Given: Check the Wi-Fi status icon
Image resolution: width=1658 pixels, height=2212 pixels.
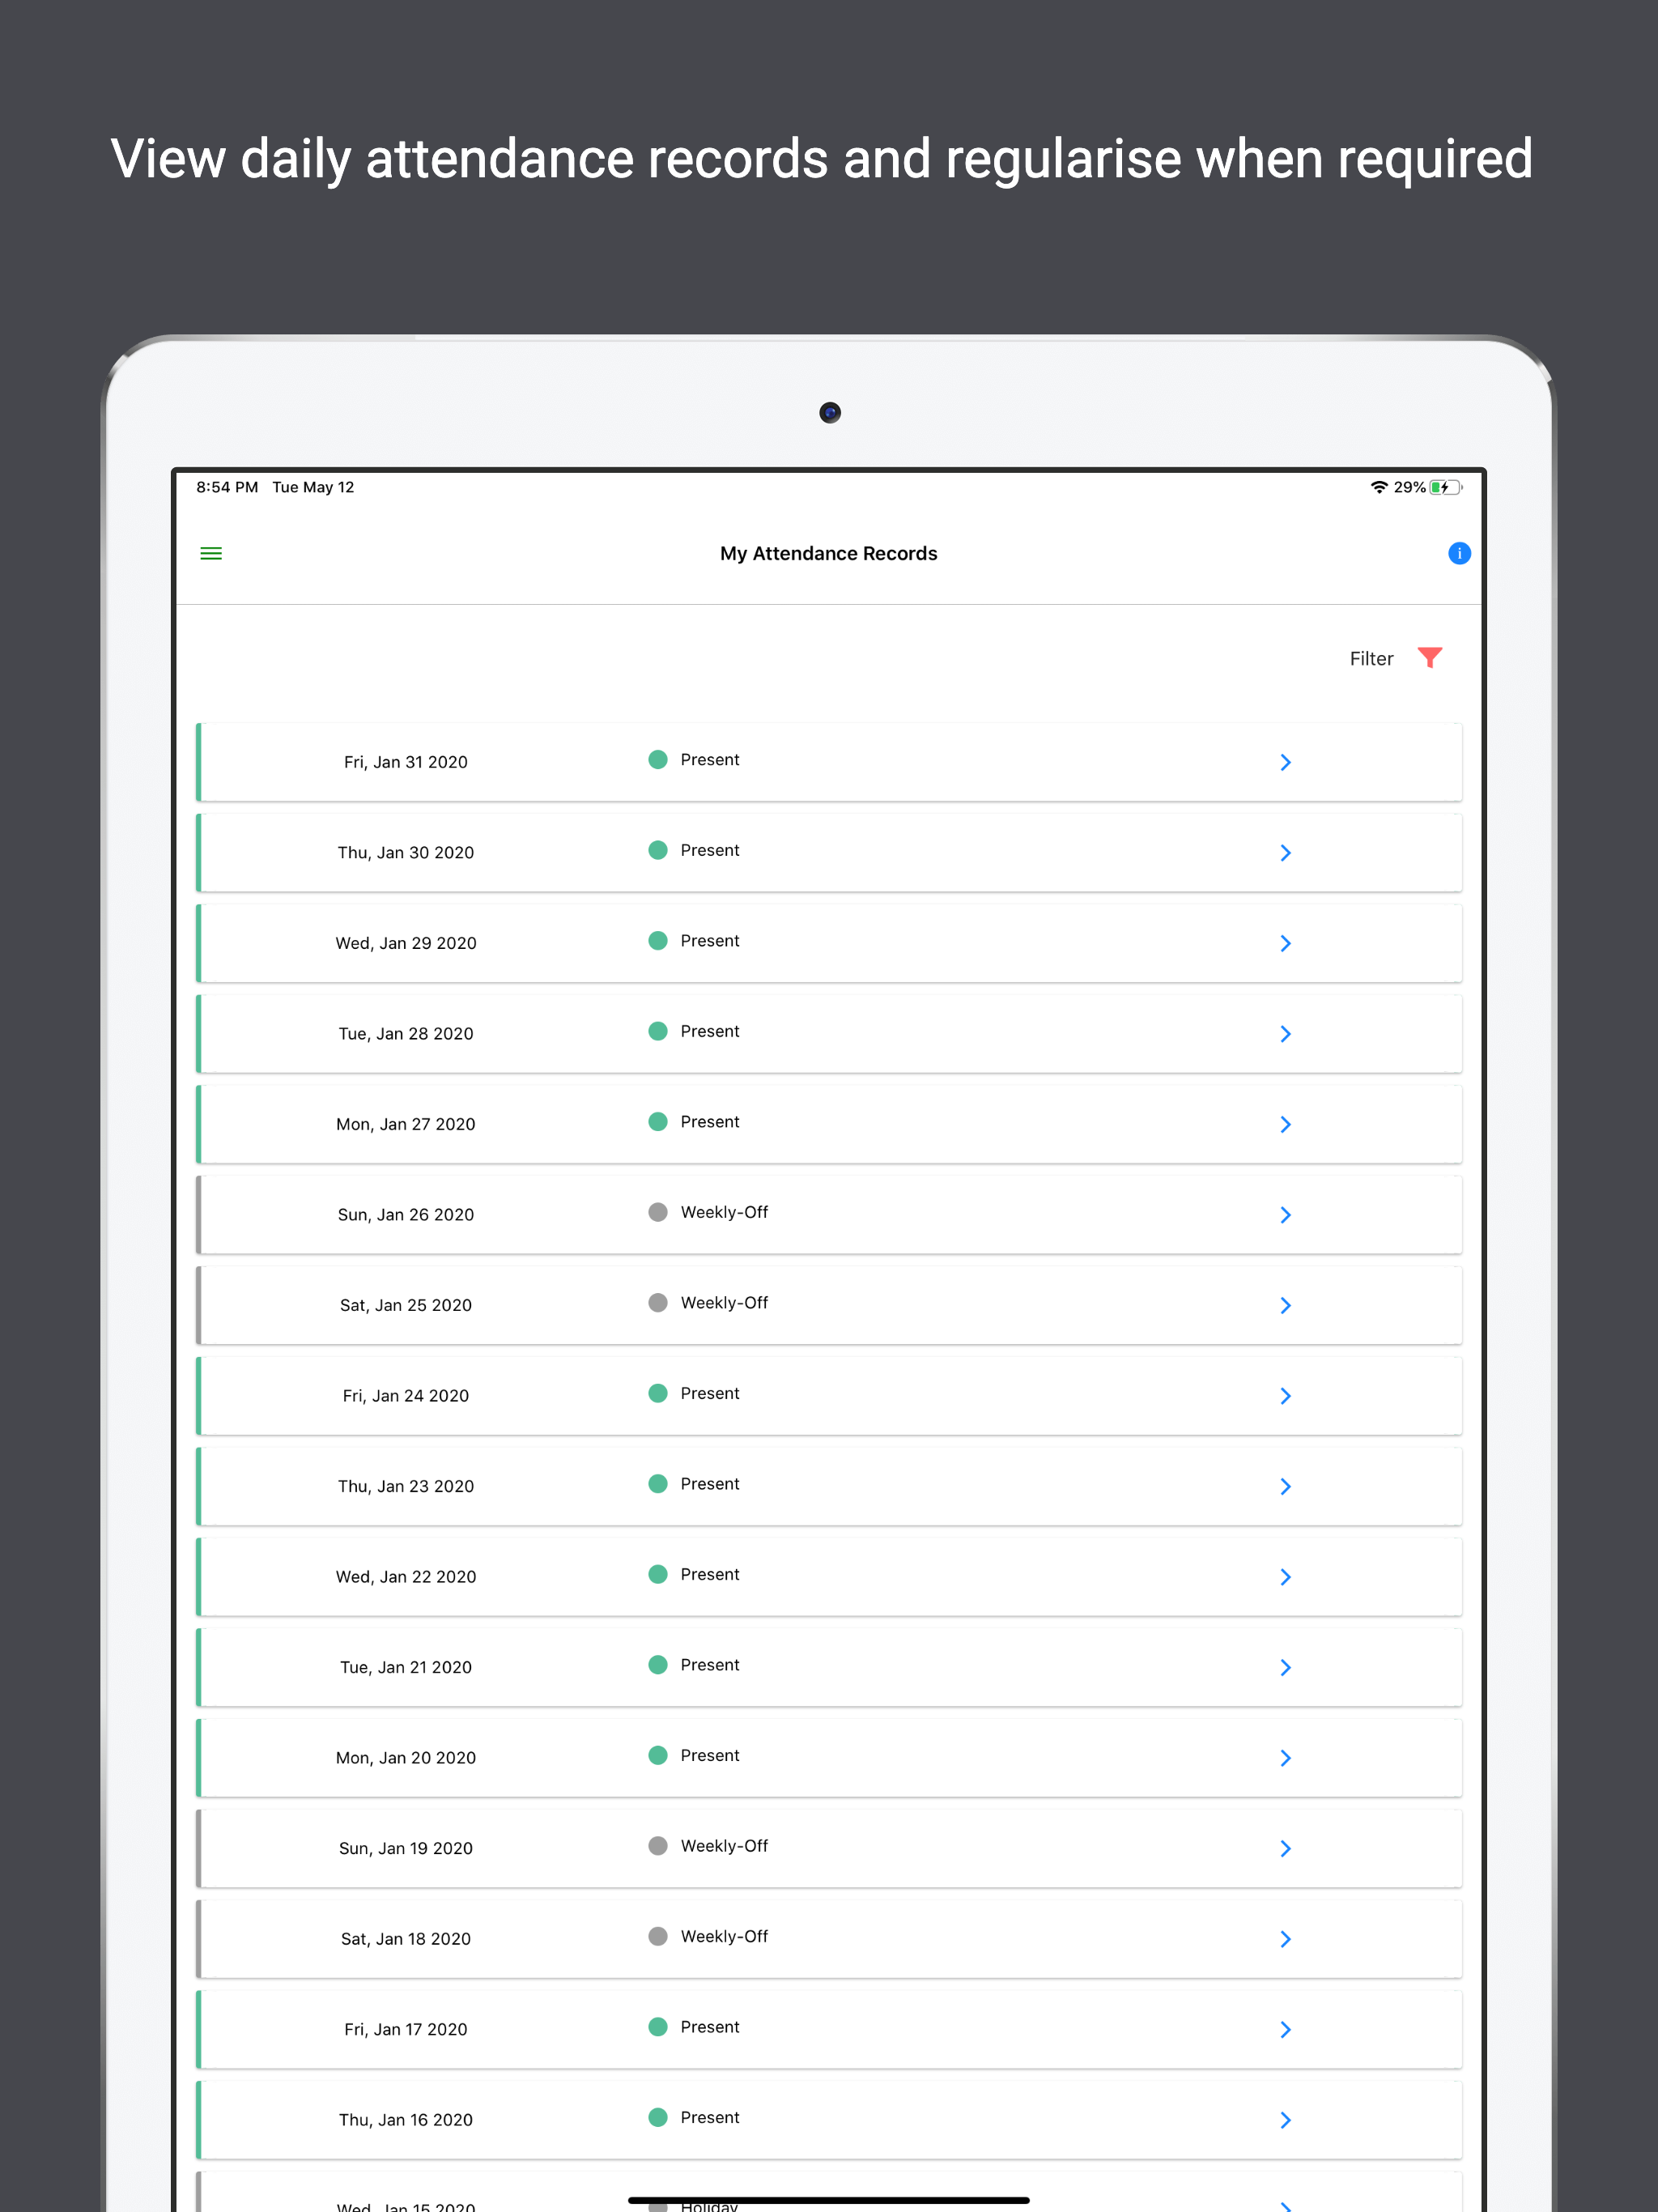Looking at the screenshot, I should [x=1379, y=487].
